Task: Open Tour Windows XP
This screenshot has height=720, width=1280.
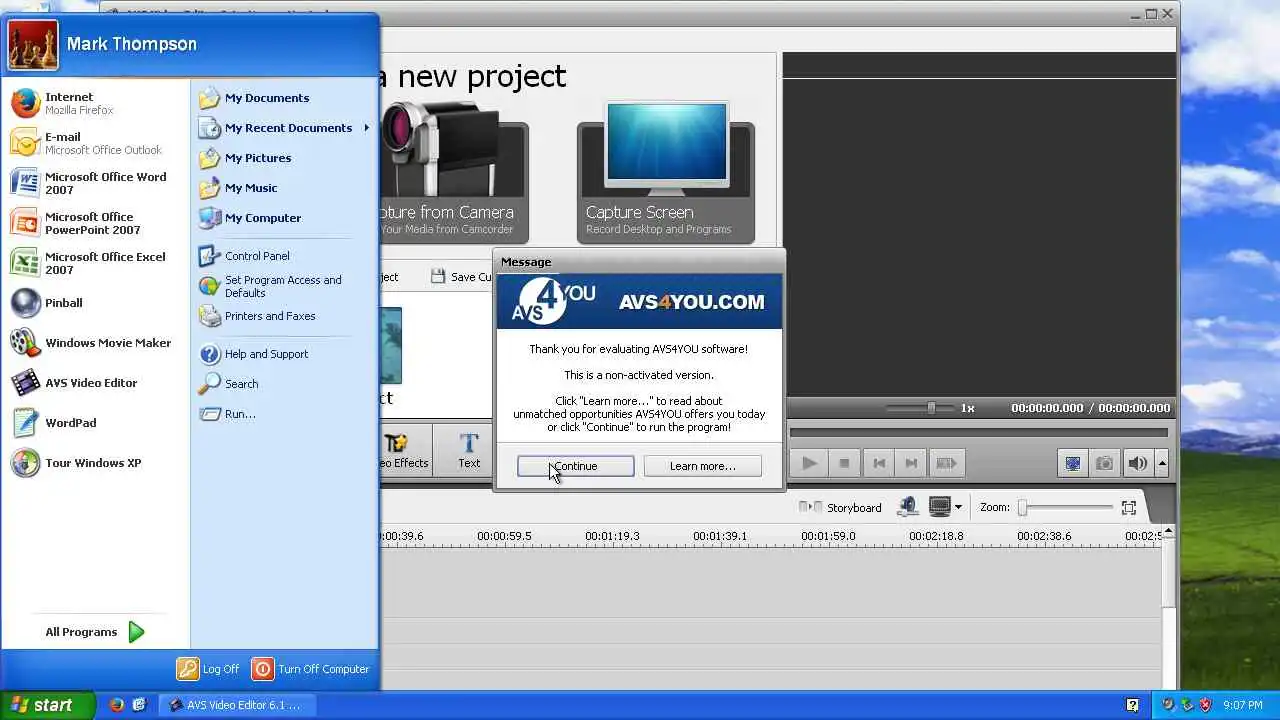Action: coord(95,463)
